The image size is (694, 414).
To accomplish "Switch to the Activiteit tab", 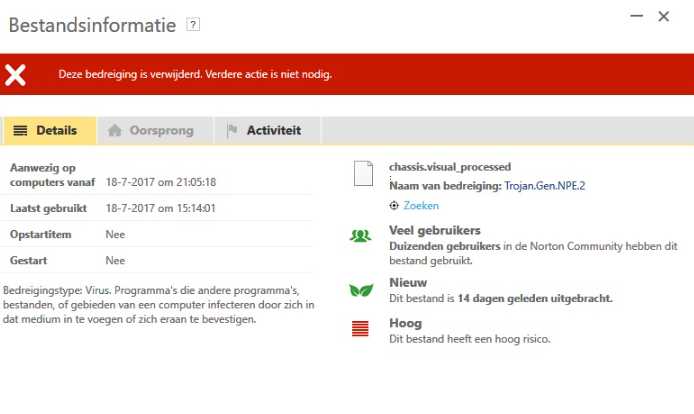I will pyautogui.click(x=270, y=130).
